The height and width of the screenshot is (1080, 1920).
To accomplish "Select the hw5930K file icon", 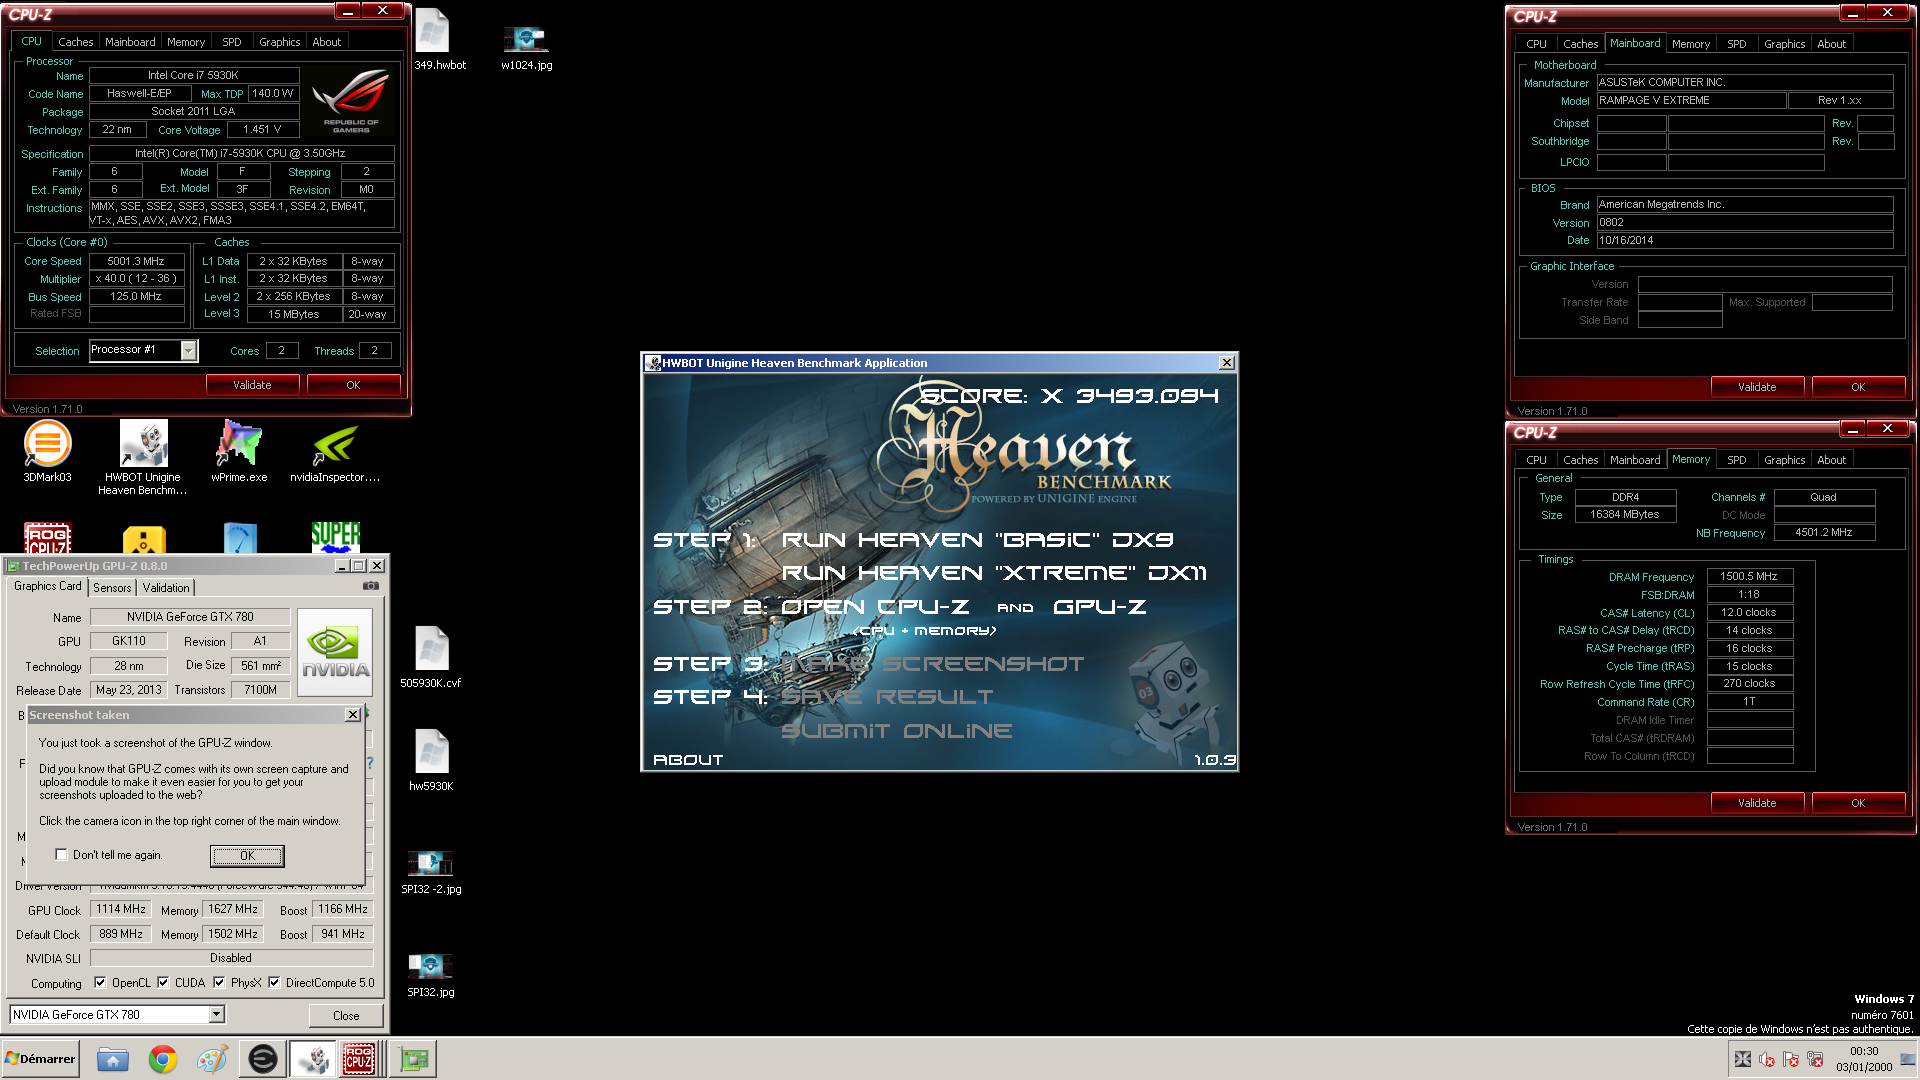I will coord(431,760).
